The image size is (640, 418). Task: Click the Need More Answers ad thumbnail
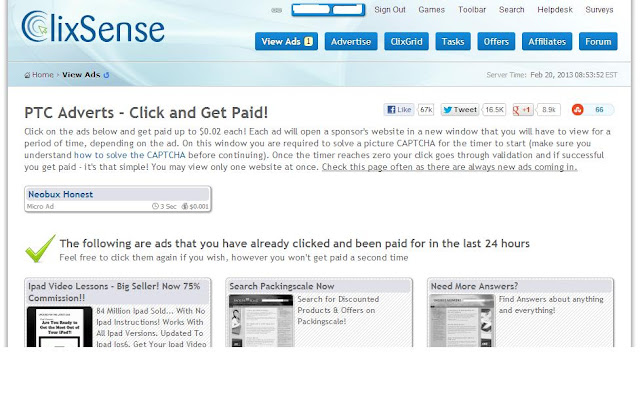462,321
